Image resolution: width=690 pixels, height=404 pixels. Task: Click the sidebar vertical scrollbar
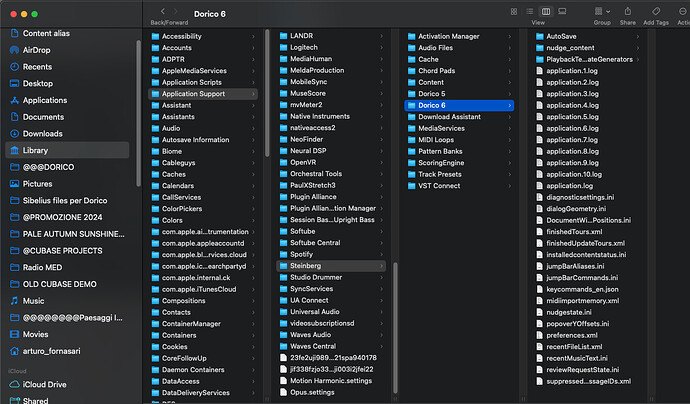(x=139, y=113)
